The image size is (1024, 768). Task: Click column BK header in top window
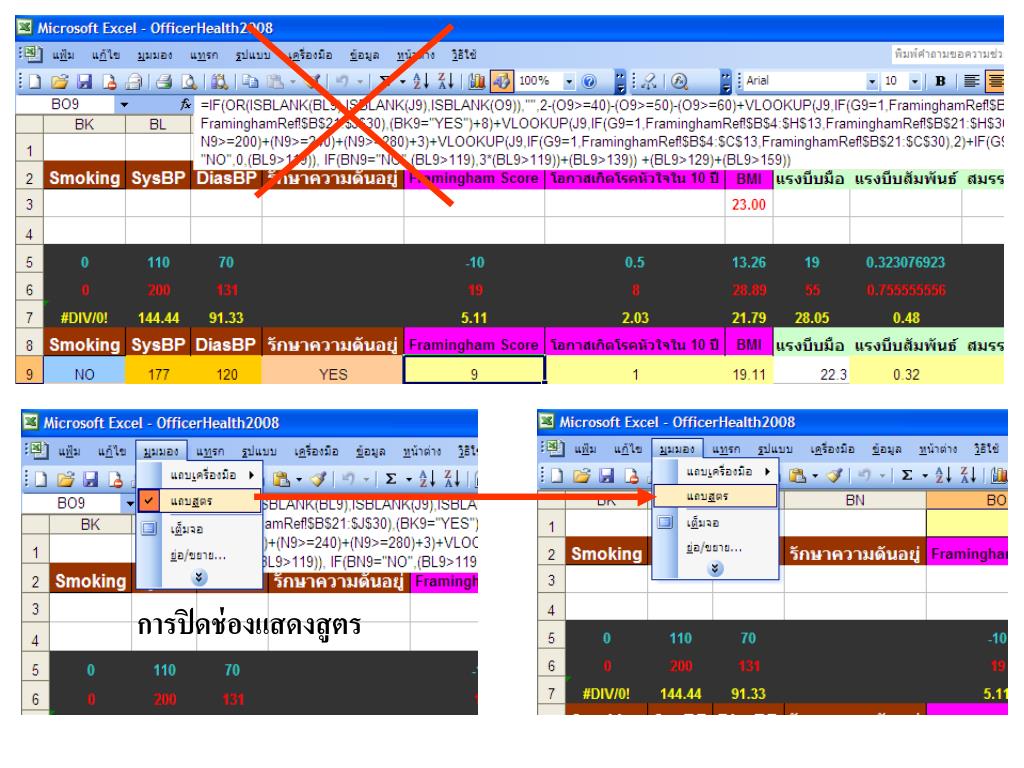point(84,124)
